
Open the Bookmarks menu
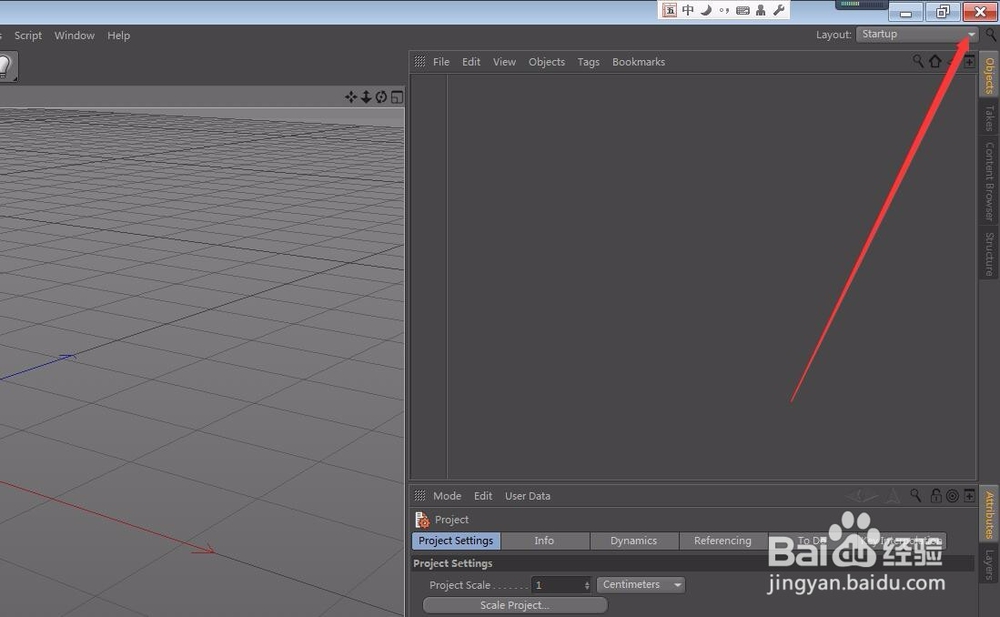tap(638, 62)
